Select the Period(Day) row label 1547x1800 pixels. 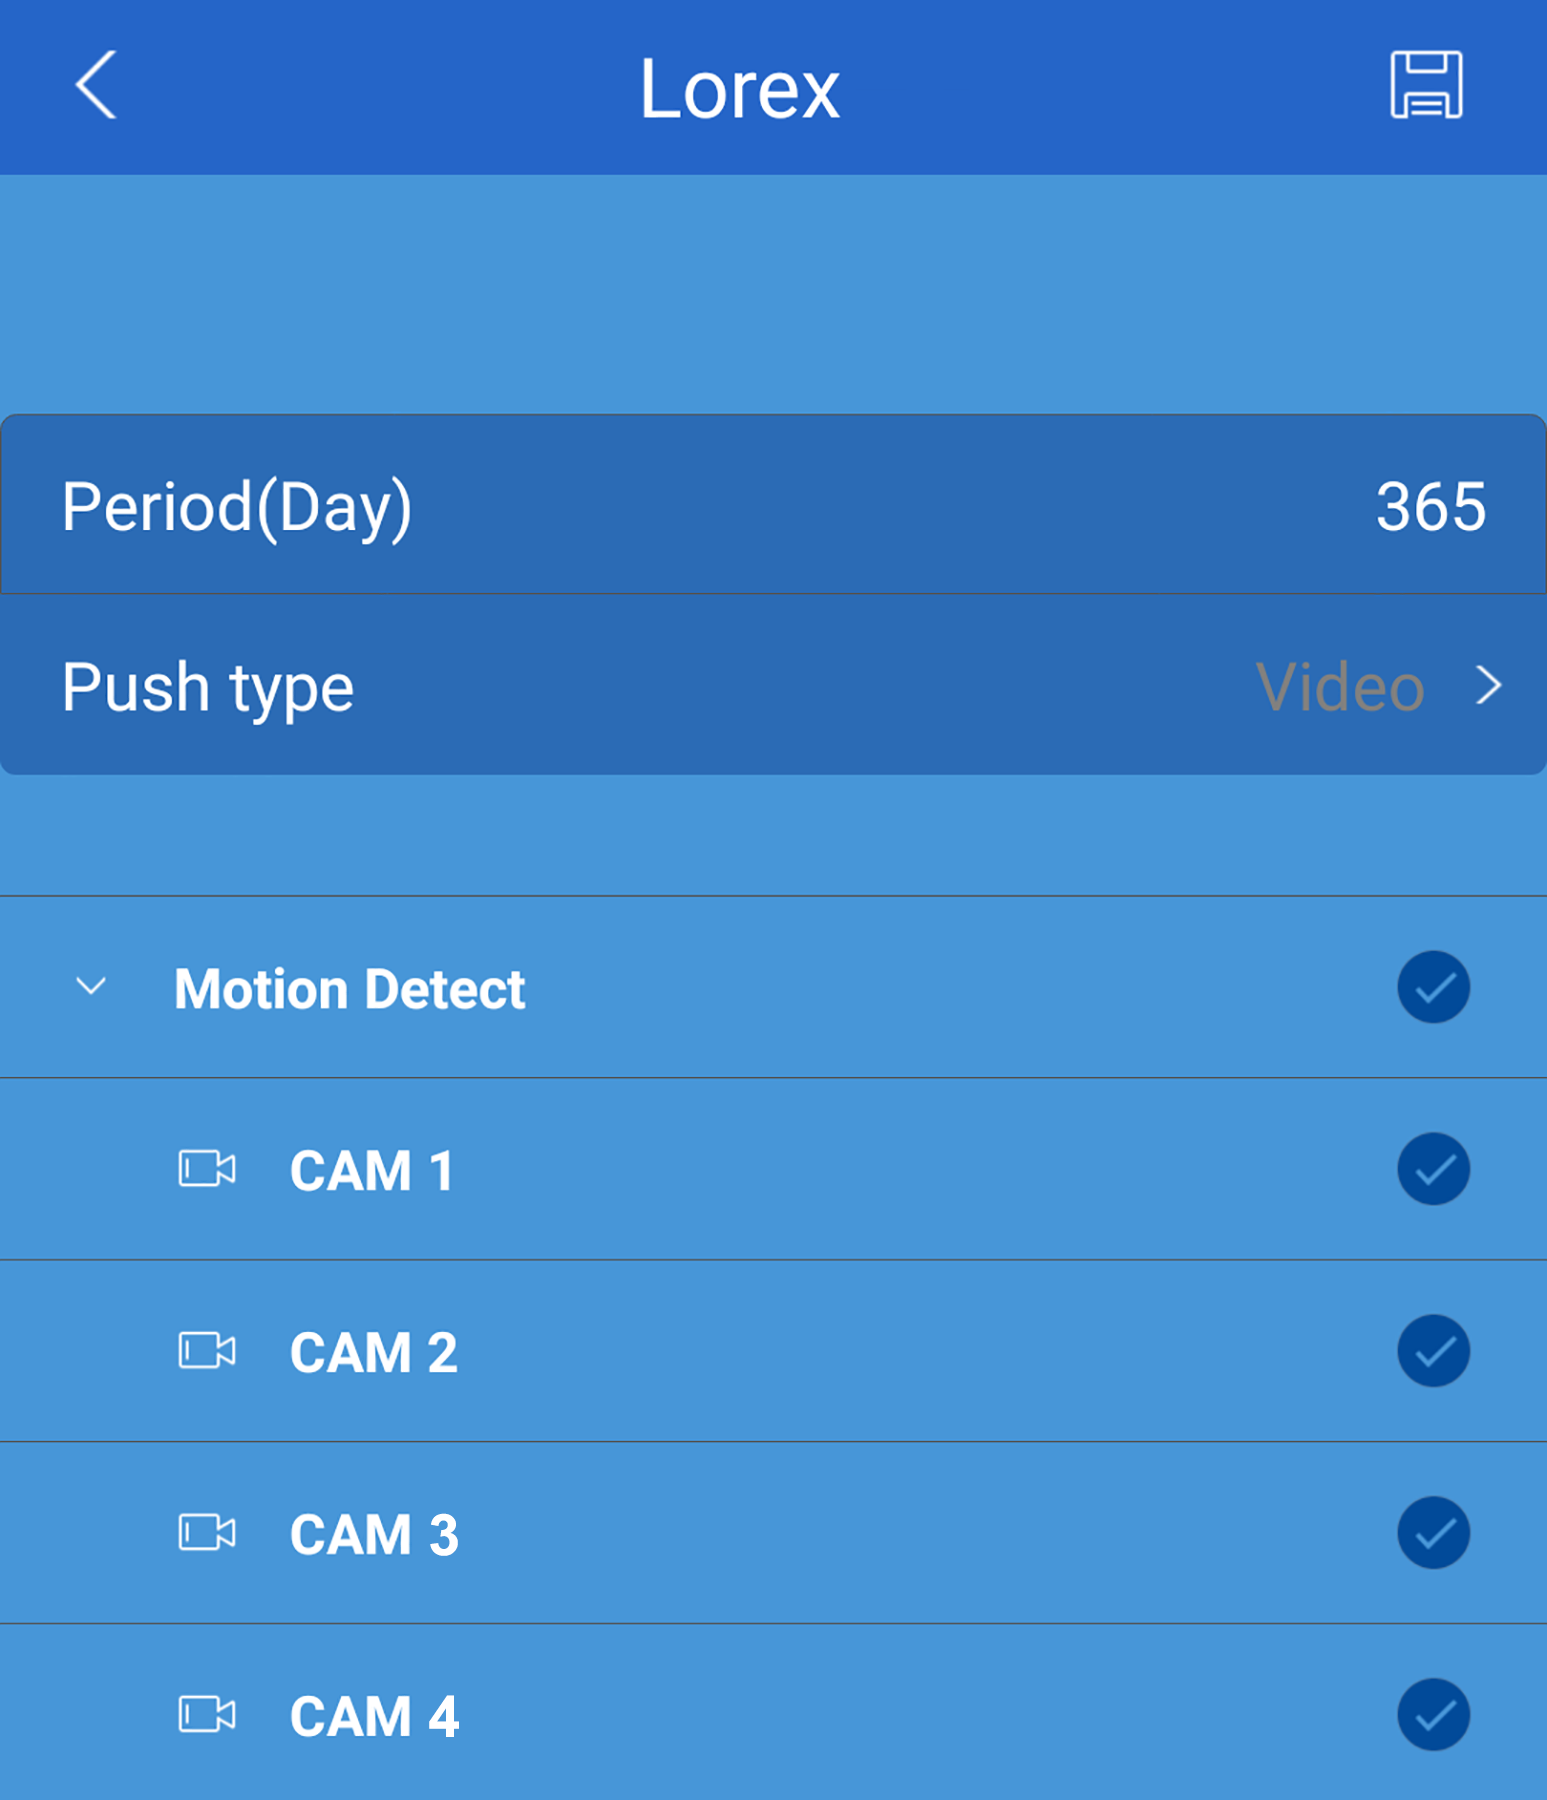point(237,507)
